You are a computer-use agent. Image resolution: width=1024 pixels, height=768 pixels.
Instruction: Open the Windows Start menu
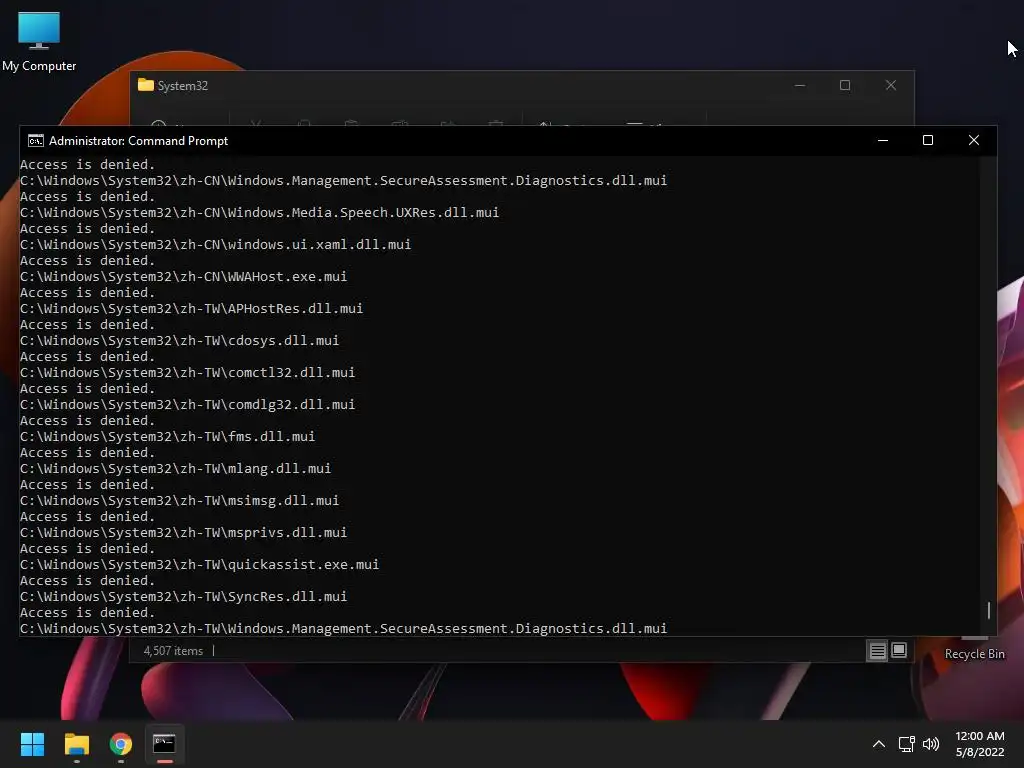[32, 744]
